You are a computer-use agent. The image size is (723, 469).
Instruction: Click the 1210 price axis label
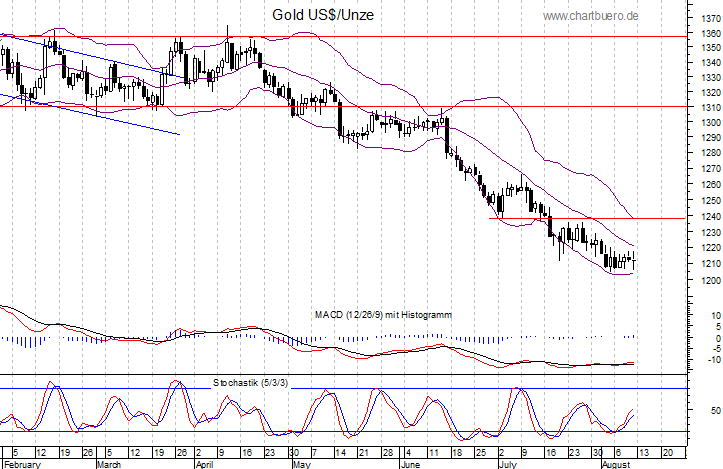pyautogui.click(x=711, y=264)
